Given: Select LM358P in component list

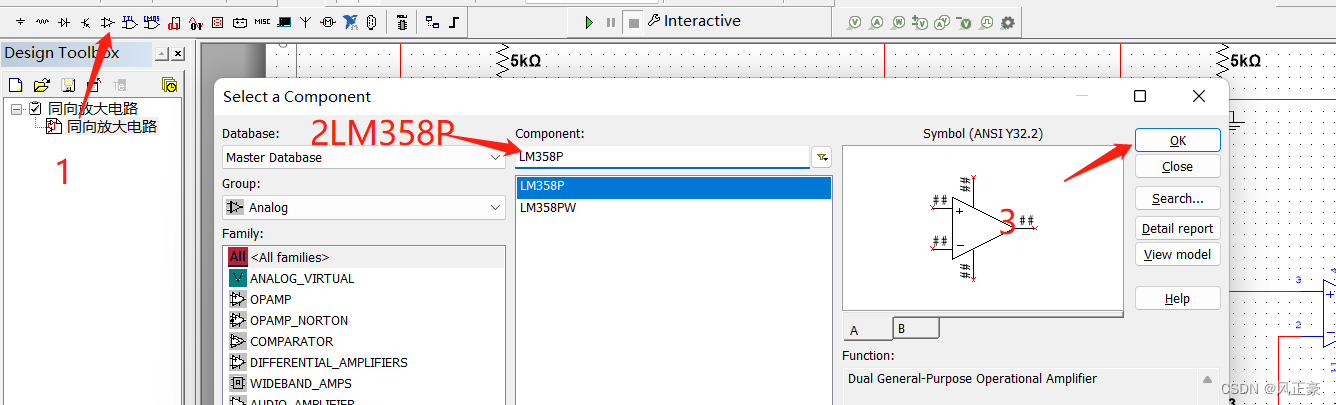Looking at the screenshot, I should pyautogui.click(x=673, y=186).
